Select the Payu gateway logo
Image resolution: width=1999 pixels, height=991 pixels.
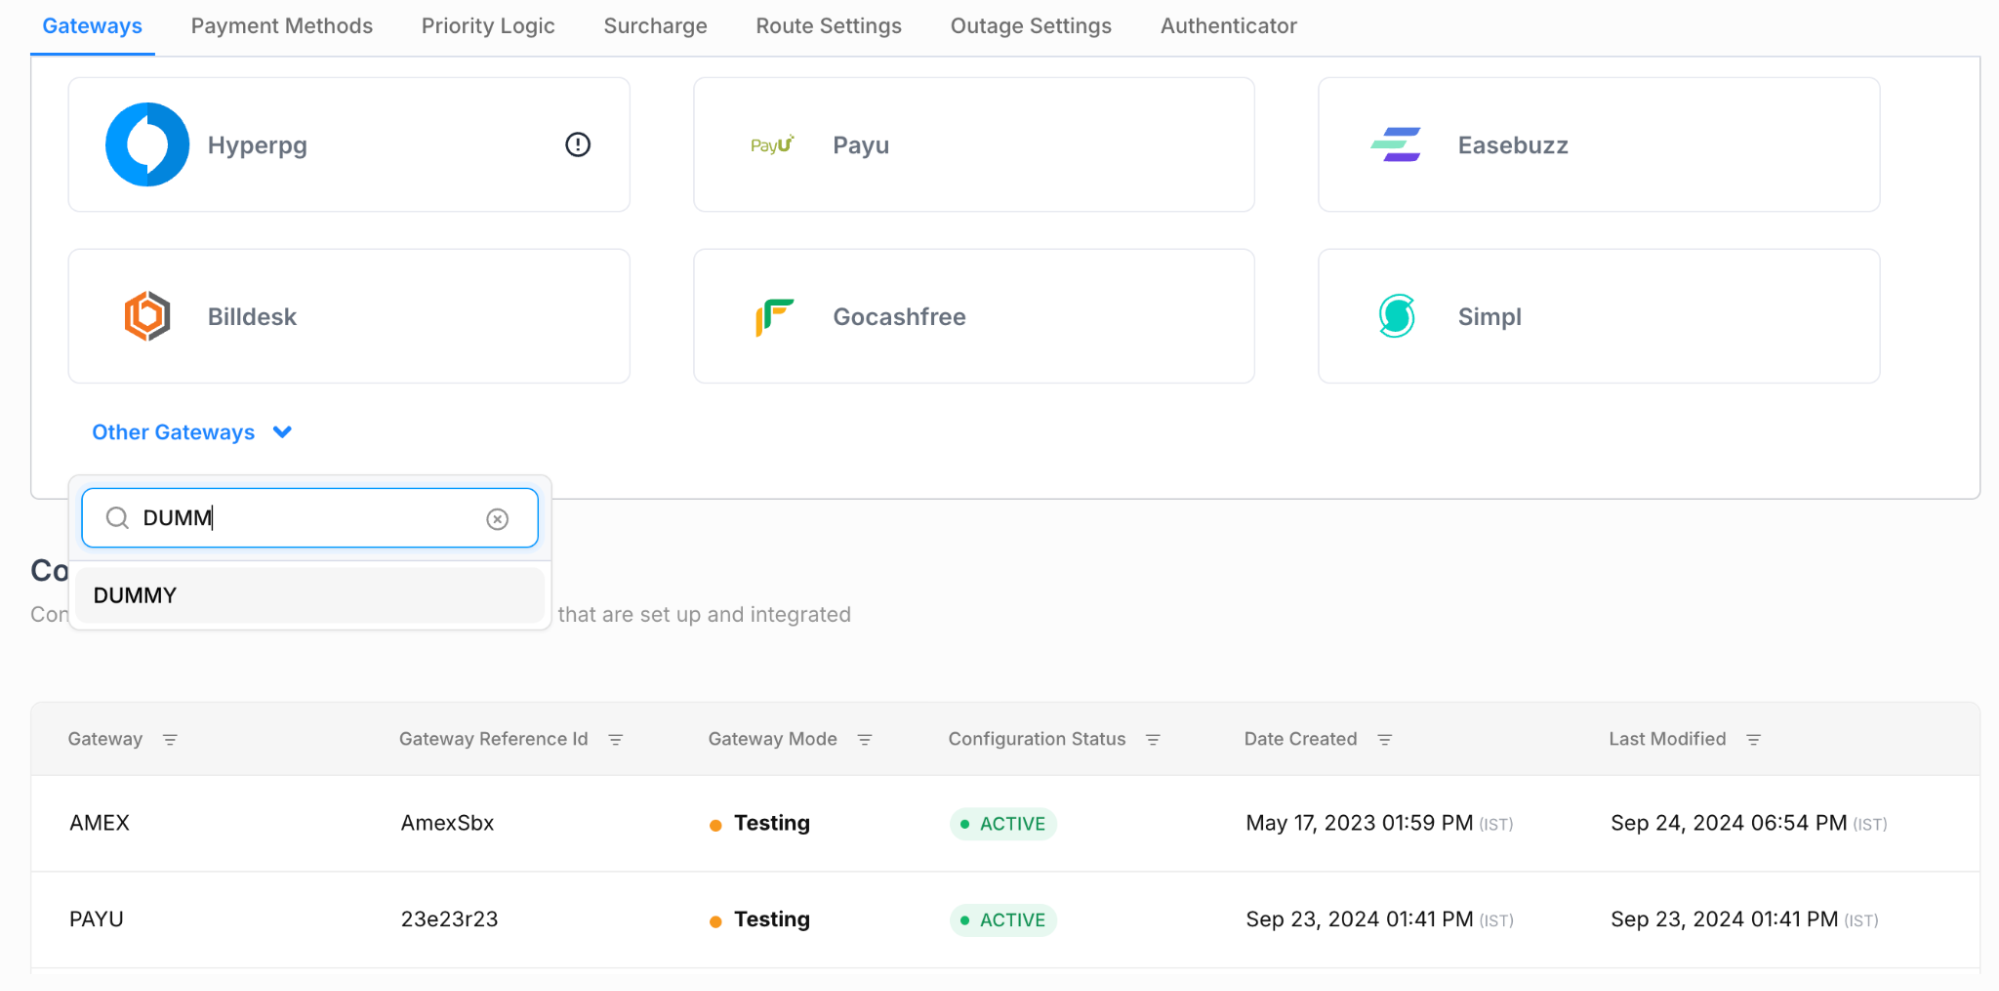pos(772,145)
